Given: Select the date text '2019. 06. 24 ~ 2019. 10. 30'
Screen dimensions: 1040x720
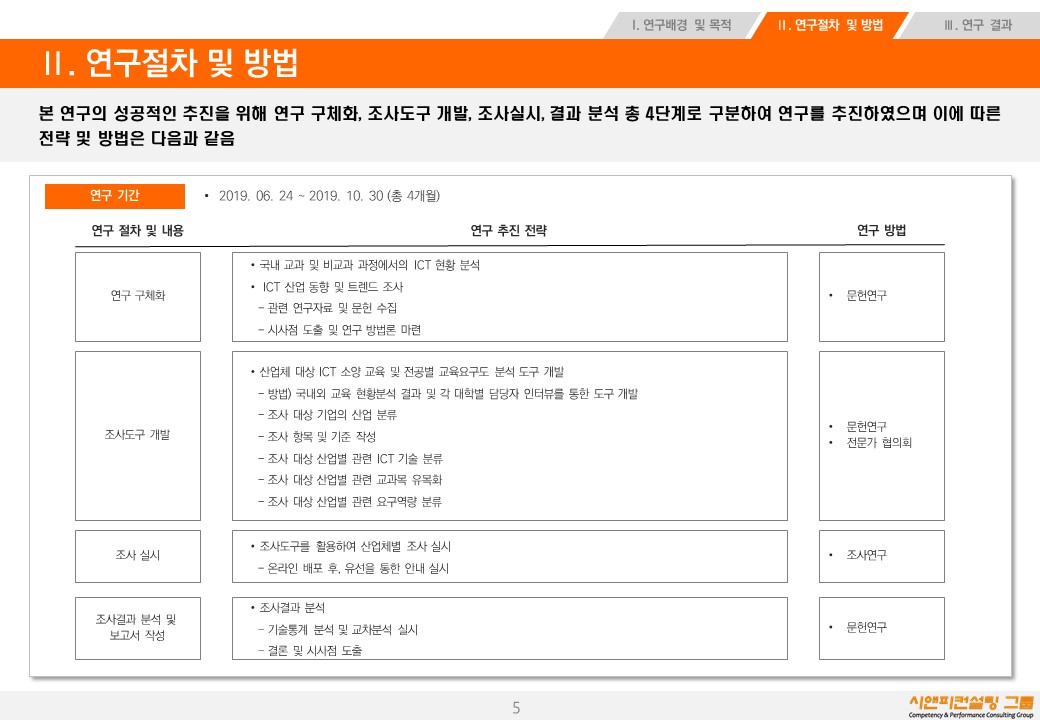Looking at the screenshot, I should point(301,196).
